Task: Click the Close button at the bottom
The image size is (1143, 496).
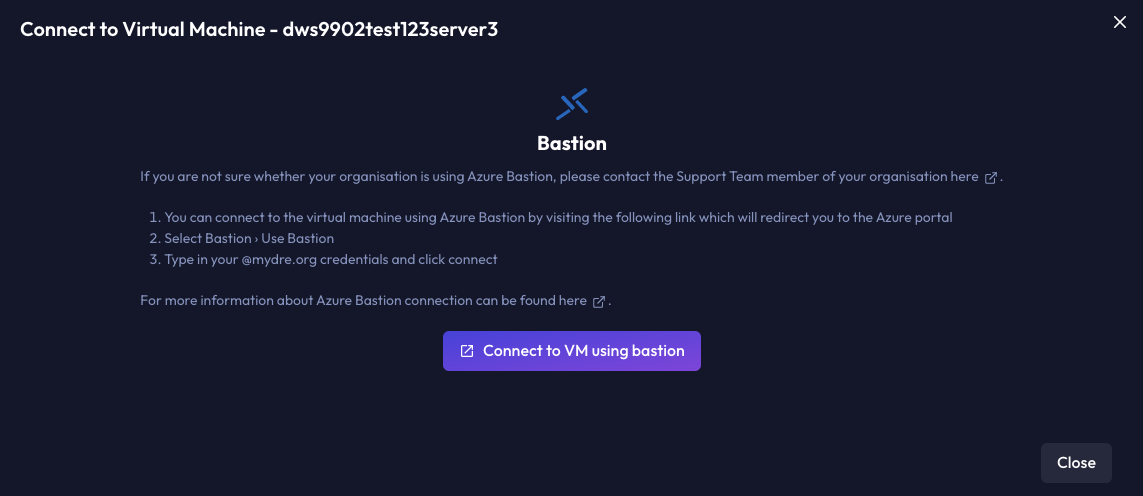Action: click(x=1076, y=463)
